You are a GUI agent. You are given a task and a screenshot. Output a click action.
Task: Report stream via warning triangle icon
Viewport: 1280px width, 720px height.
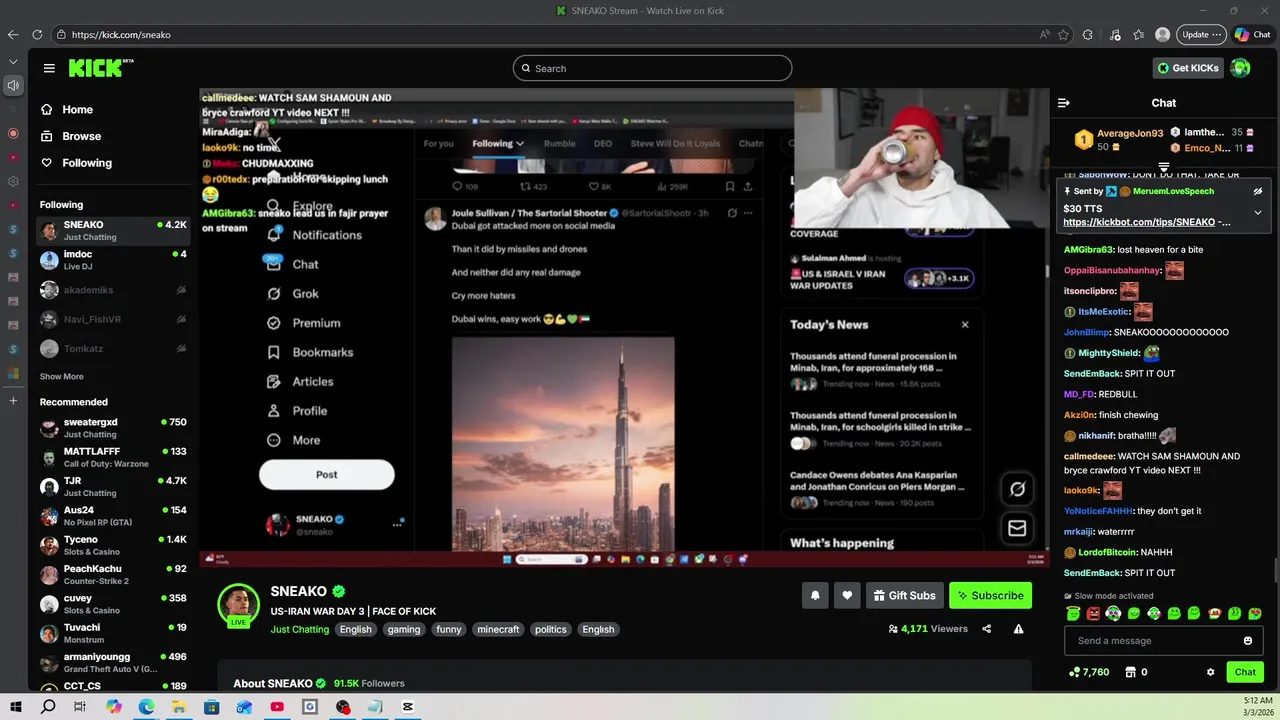(x=1018, y=629)
